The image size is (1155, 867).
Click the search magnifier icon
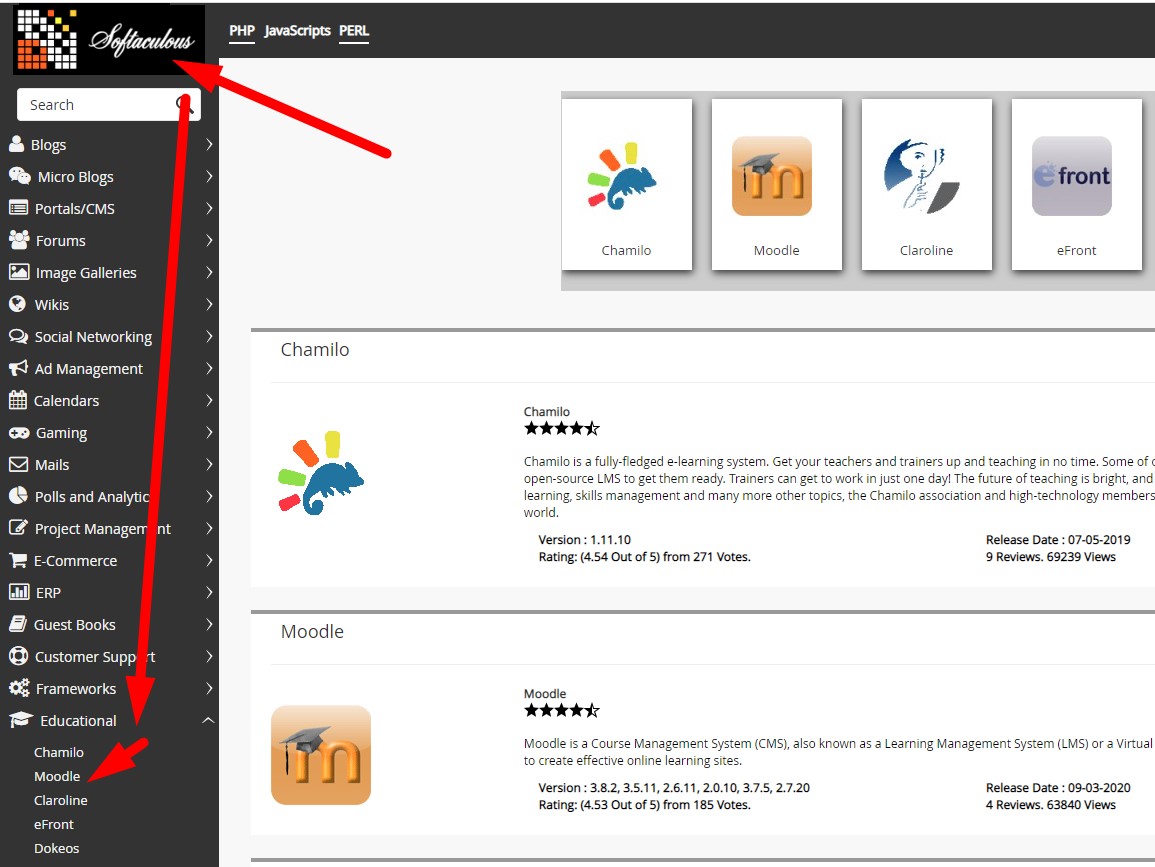tap(184, 105)
